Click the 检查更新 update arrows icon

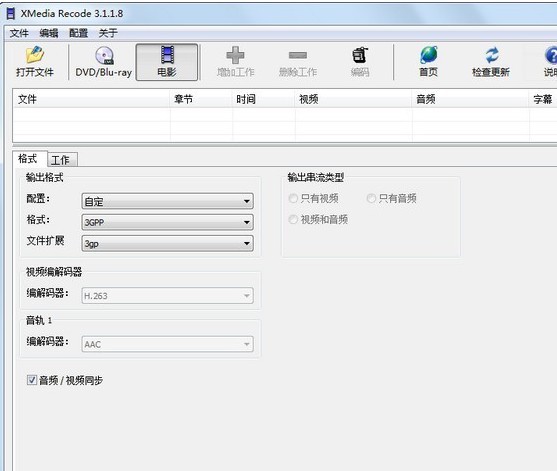pyautogui.click(x=491, y=55)
